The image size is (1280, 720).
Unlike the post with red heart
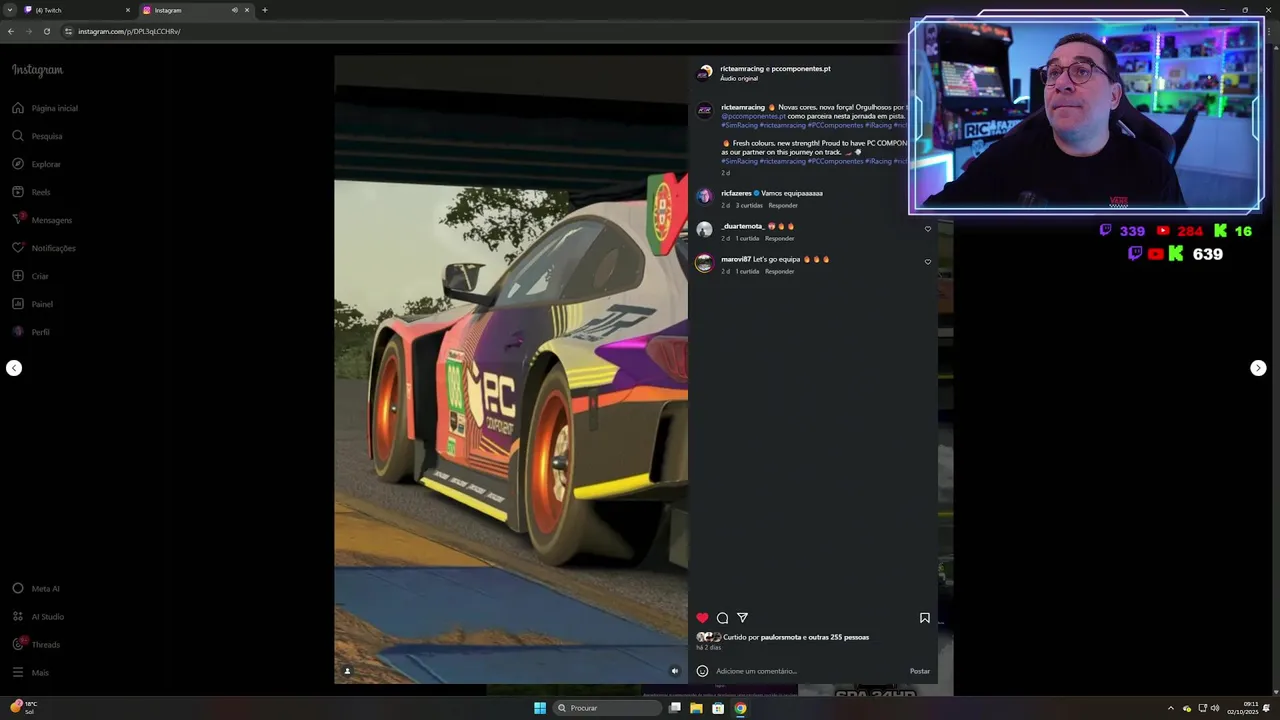[x=702, y=618]
